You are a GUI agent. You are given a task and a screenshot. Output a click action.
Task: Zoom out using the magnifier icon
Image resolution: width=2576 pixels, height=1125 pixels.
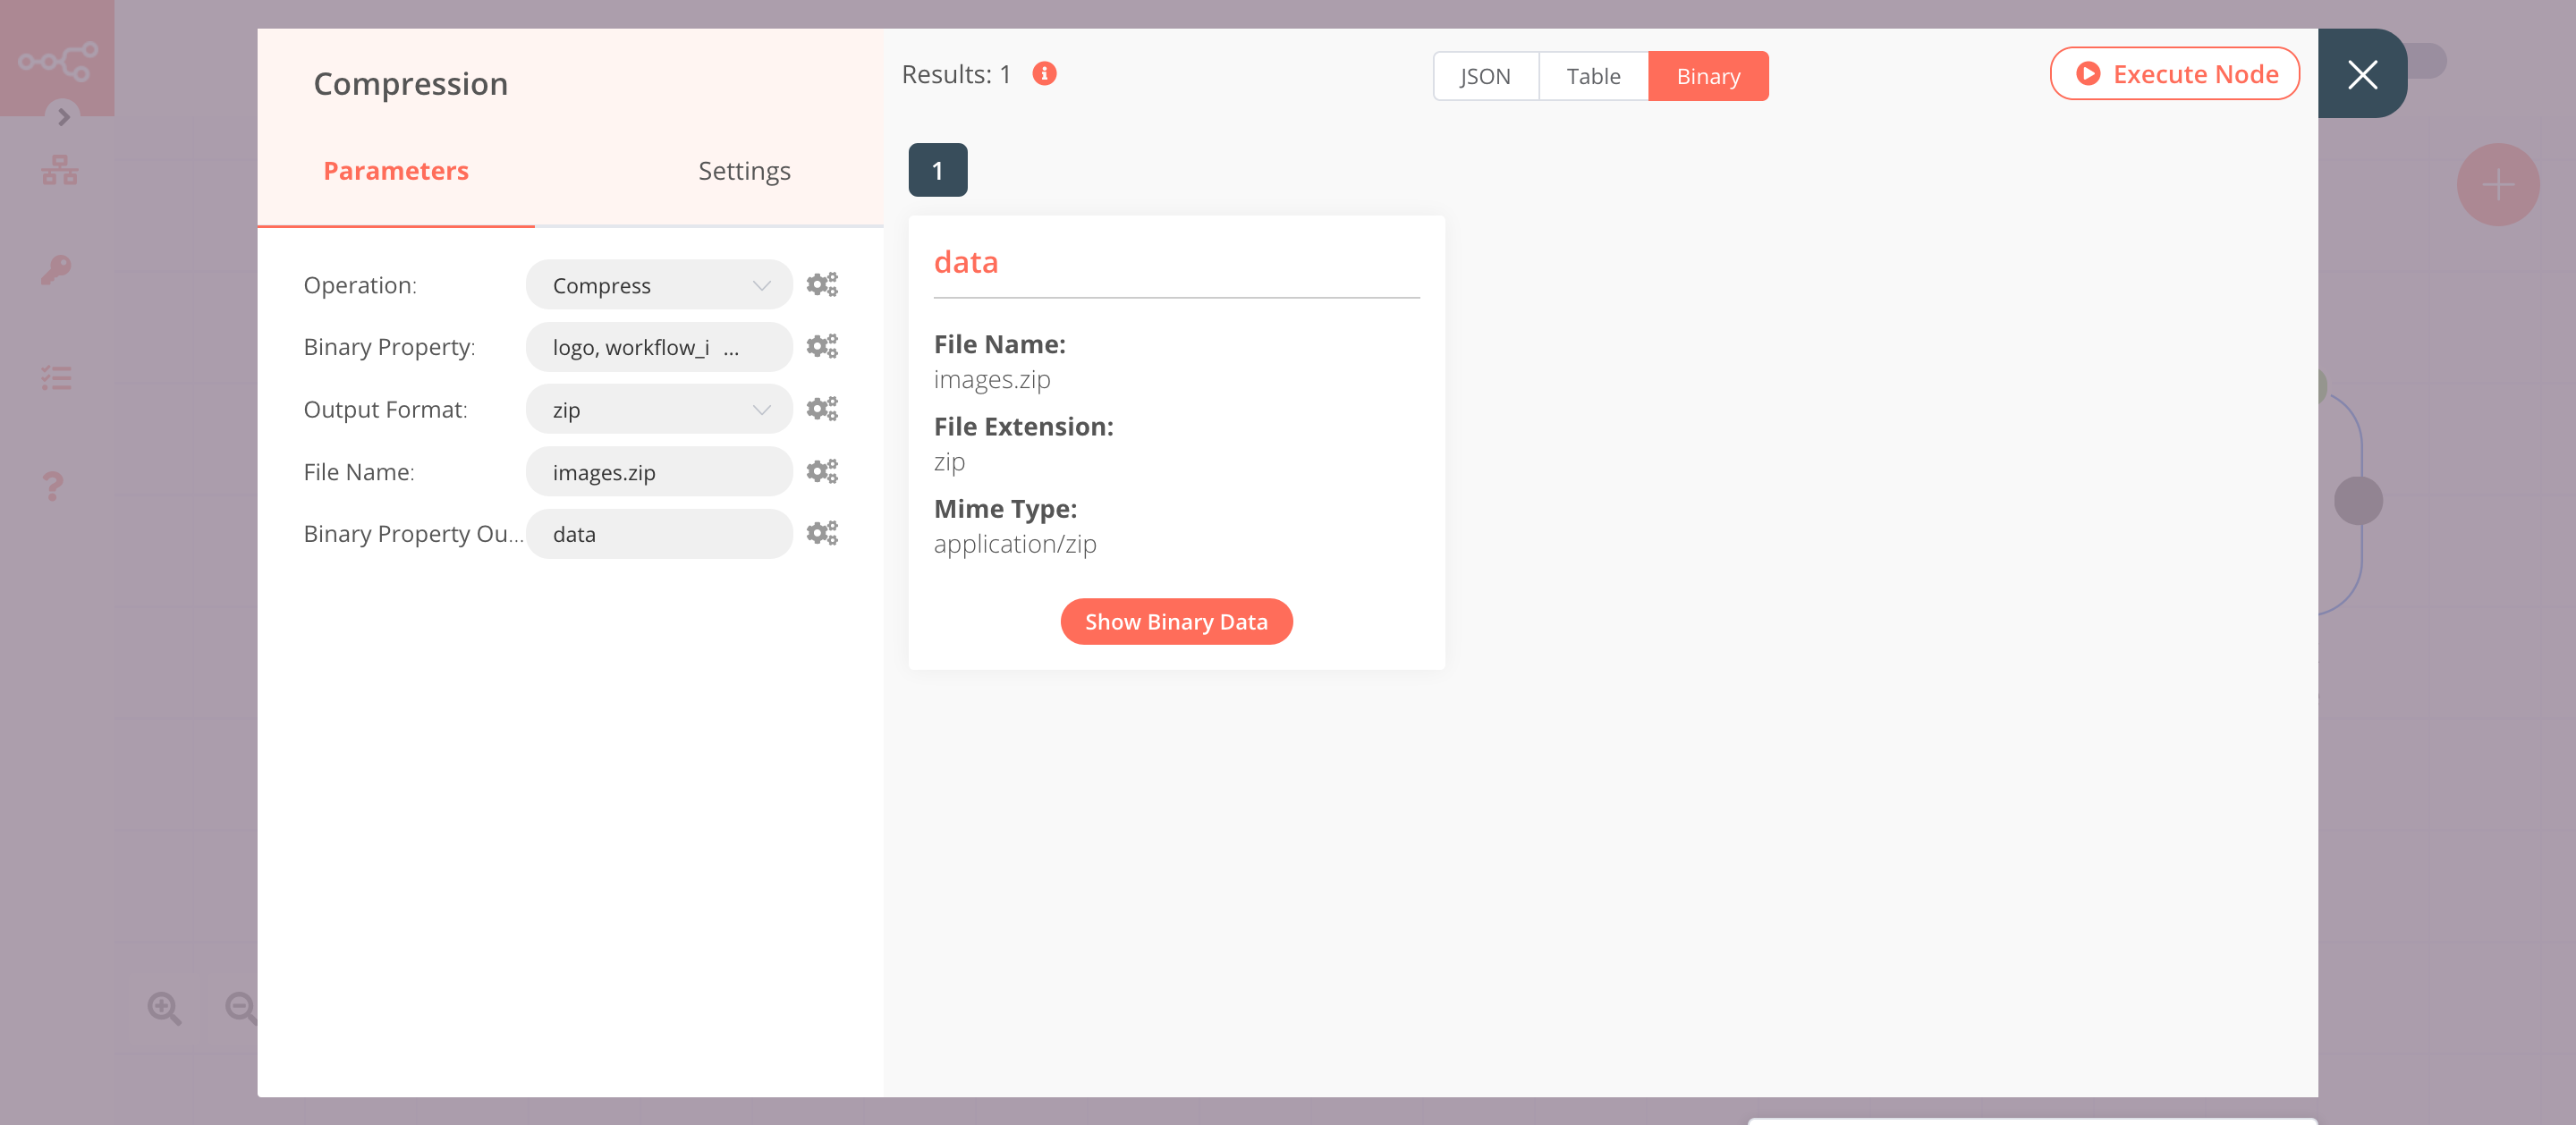point(239,1008)
